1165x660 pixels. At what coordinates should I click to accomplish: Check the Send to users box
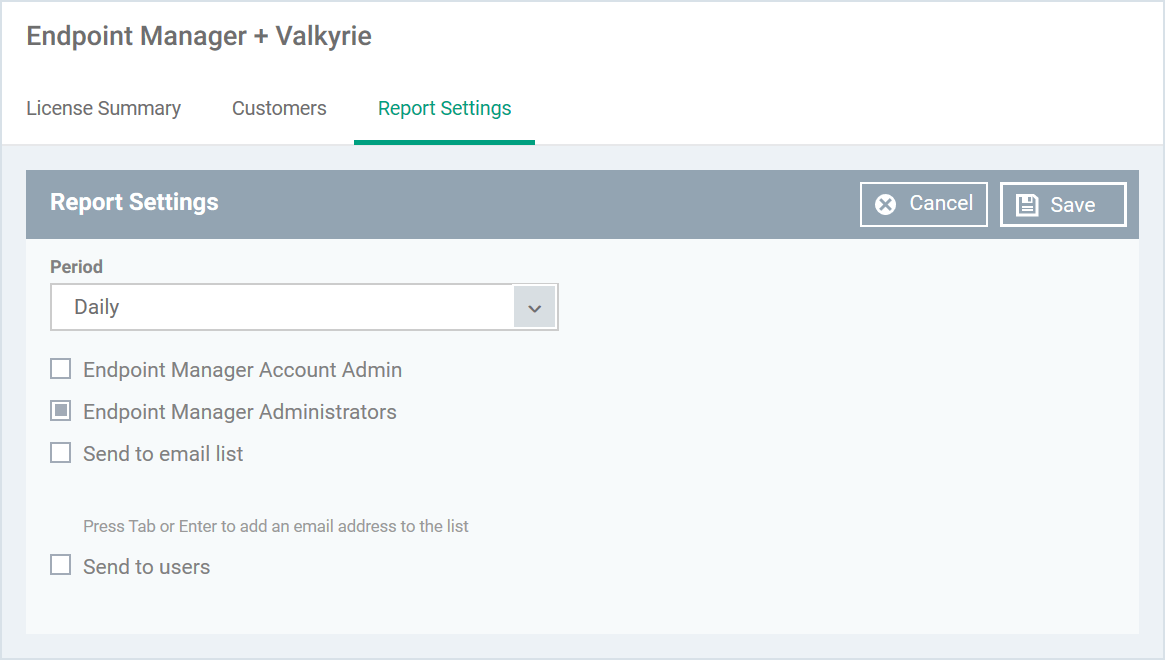[60, 564]
